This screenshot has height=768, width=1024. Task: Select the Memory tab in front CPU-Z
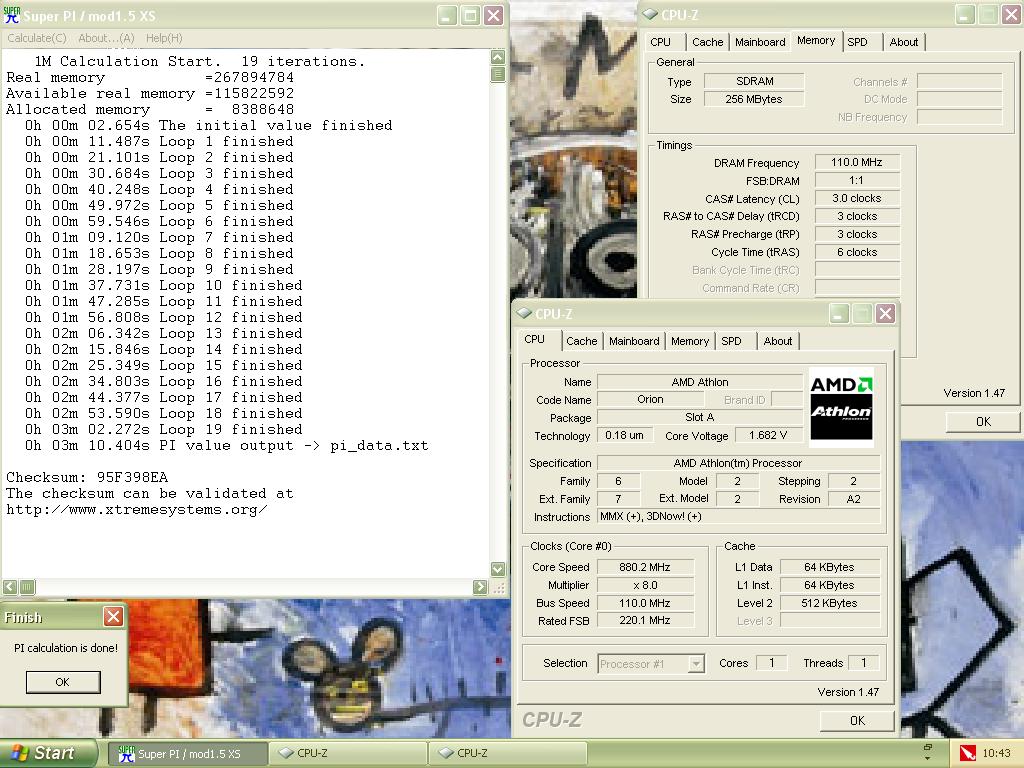(689, 341)
